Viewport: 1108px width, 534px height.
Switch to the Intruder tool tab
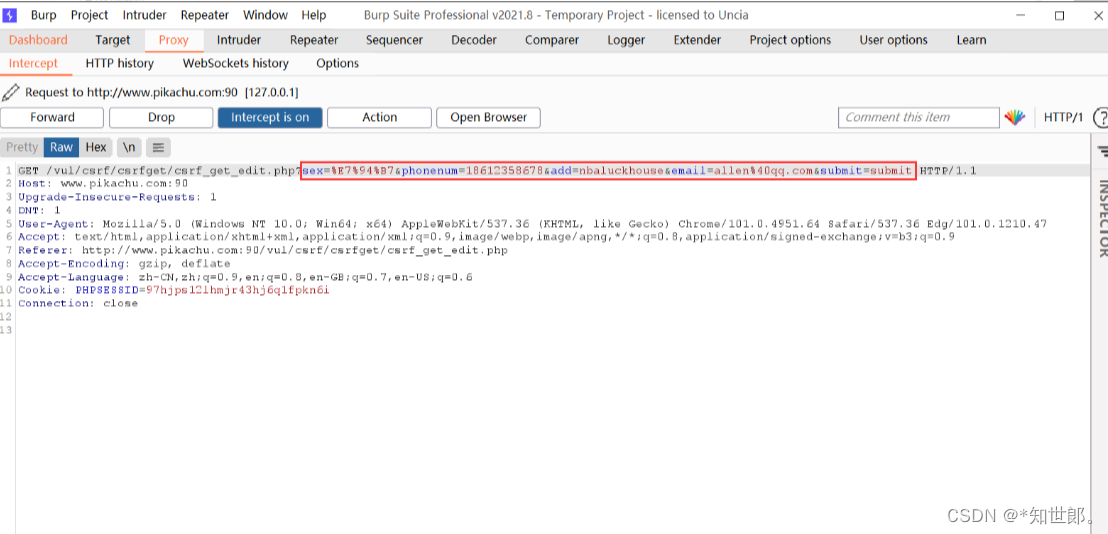pyautogui.click(x=239, y=40)
